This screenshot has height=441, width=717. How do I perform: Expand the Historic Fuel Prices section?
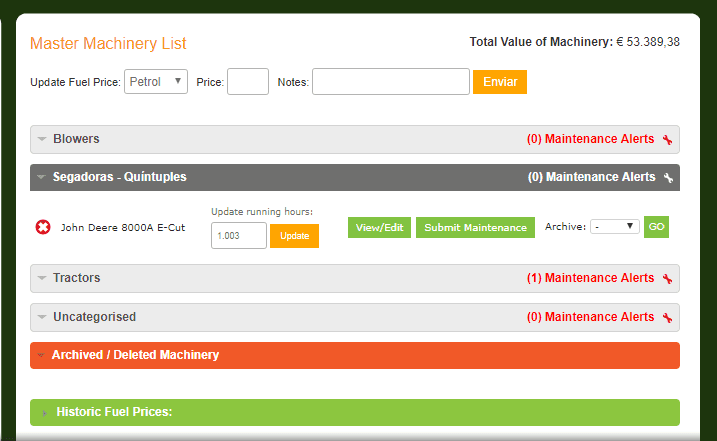point(355,412)
